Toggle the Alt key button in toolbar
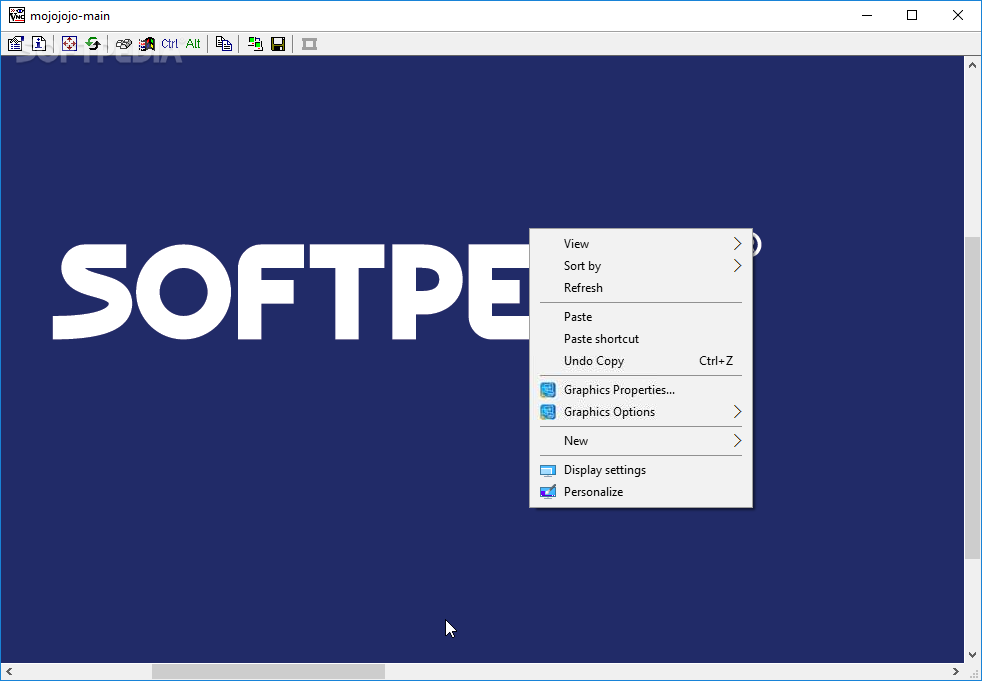Image resolution: width=982 pixels, height=681 pixels. pos(193,44)
